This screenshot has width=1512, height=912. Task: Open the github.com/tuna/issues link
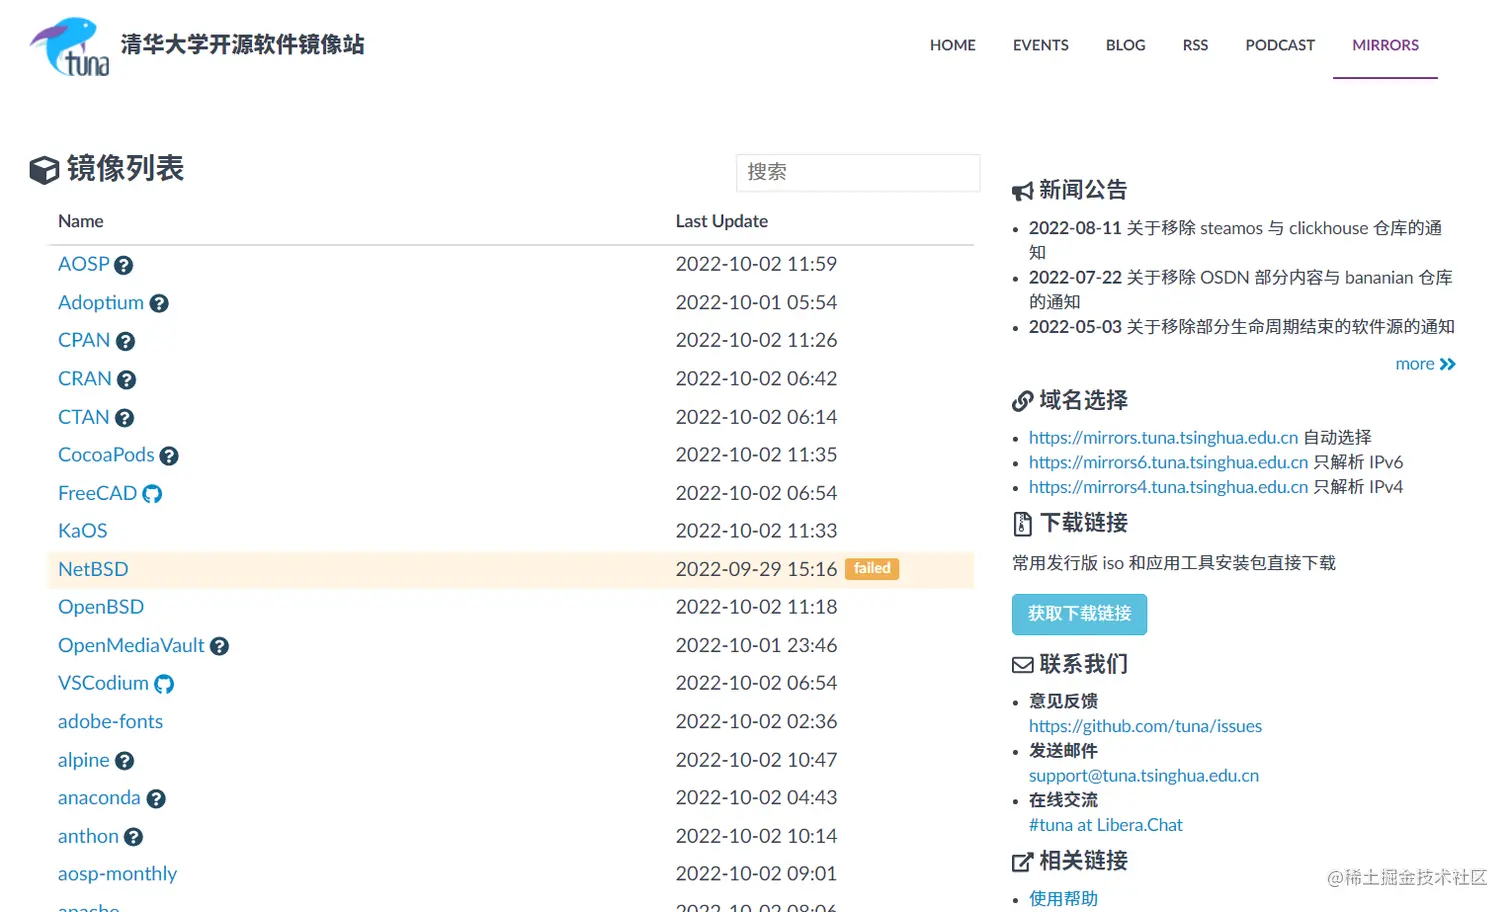coord(1145,726)
